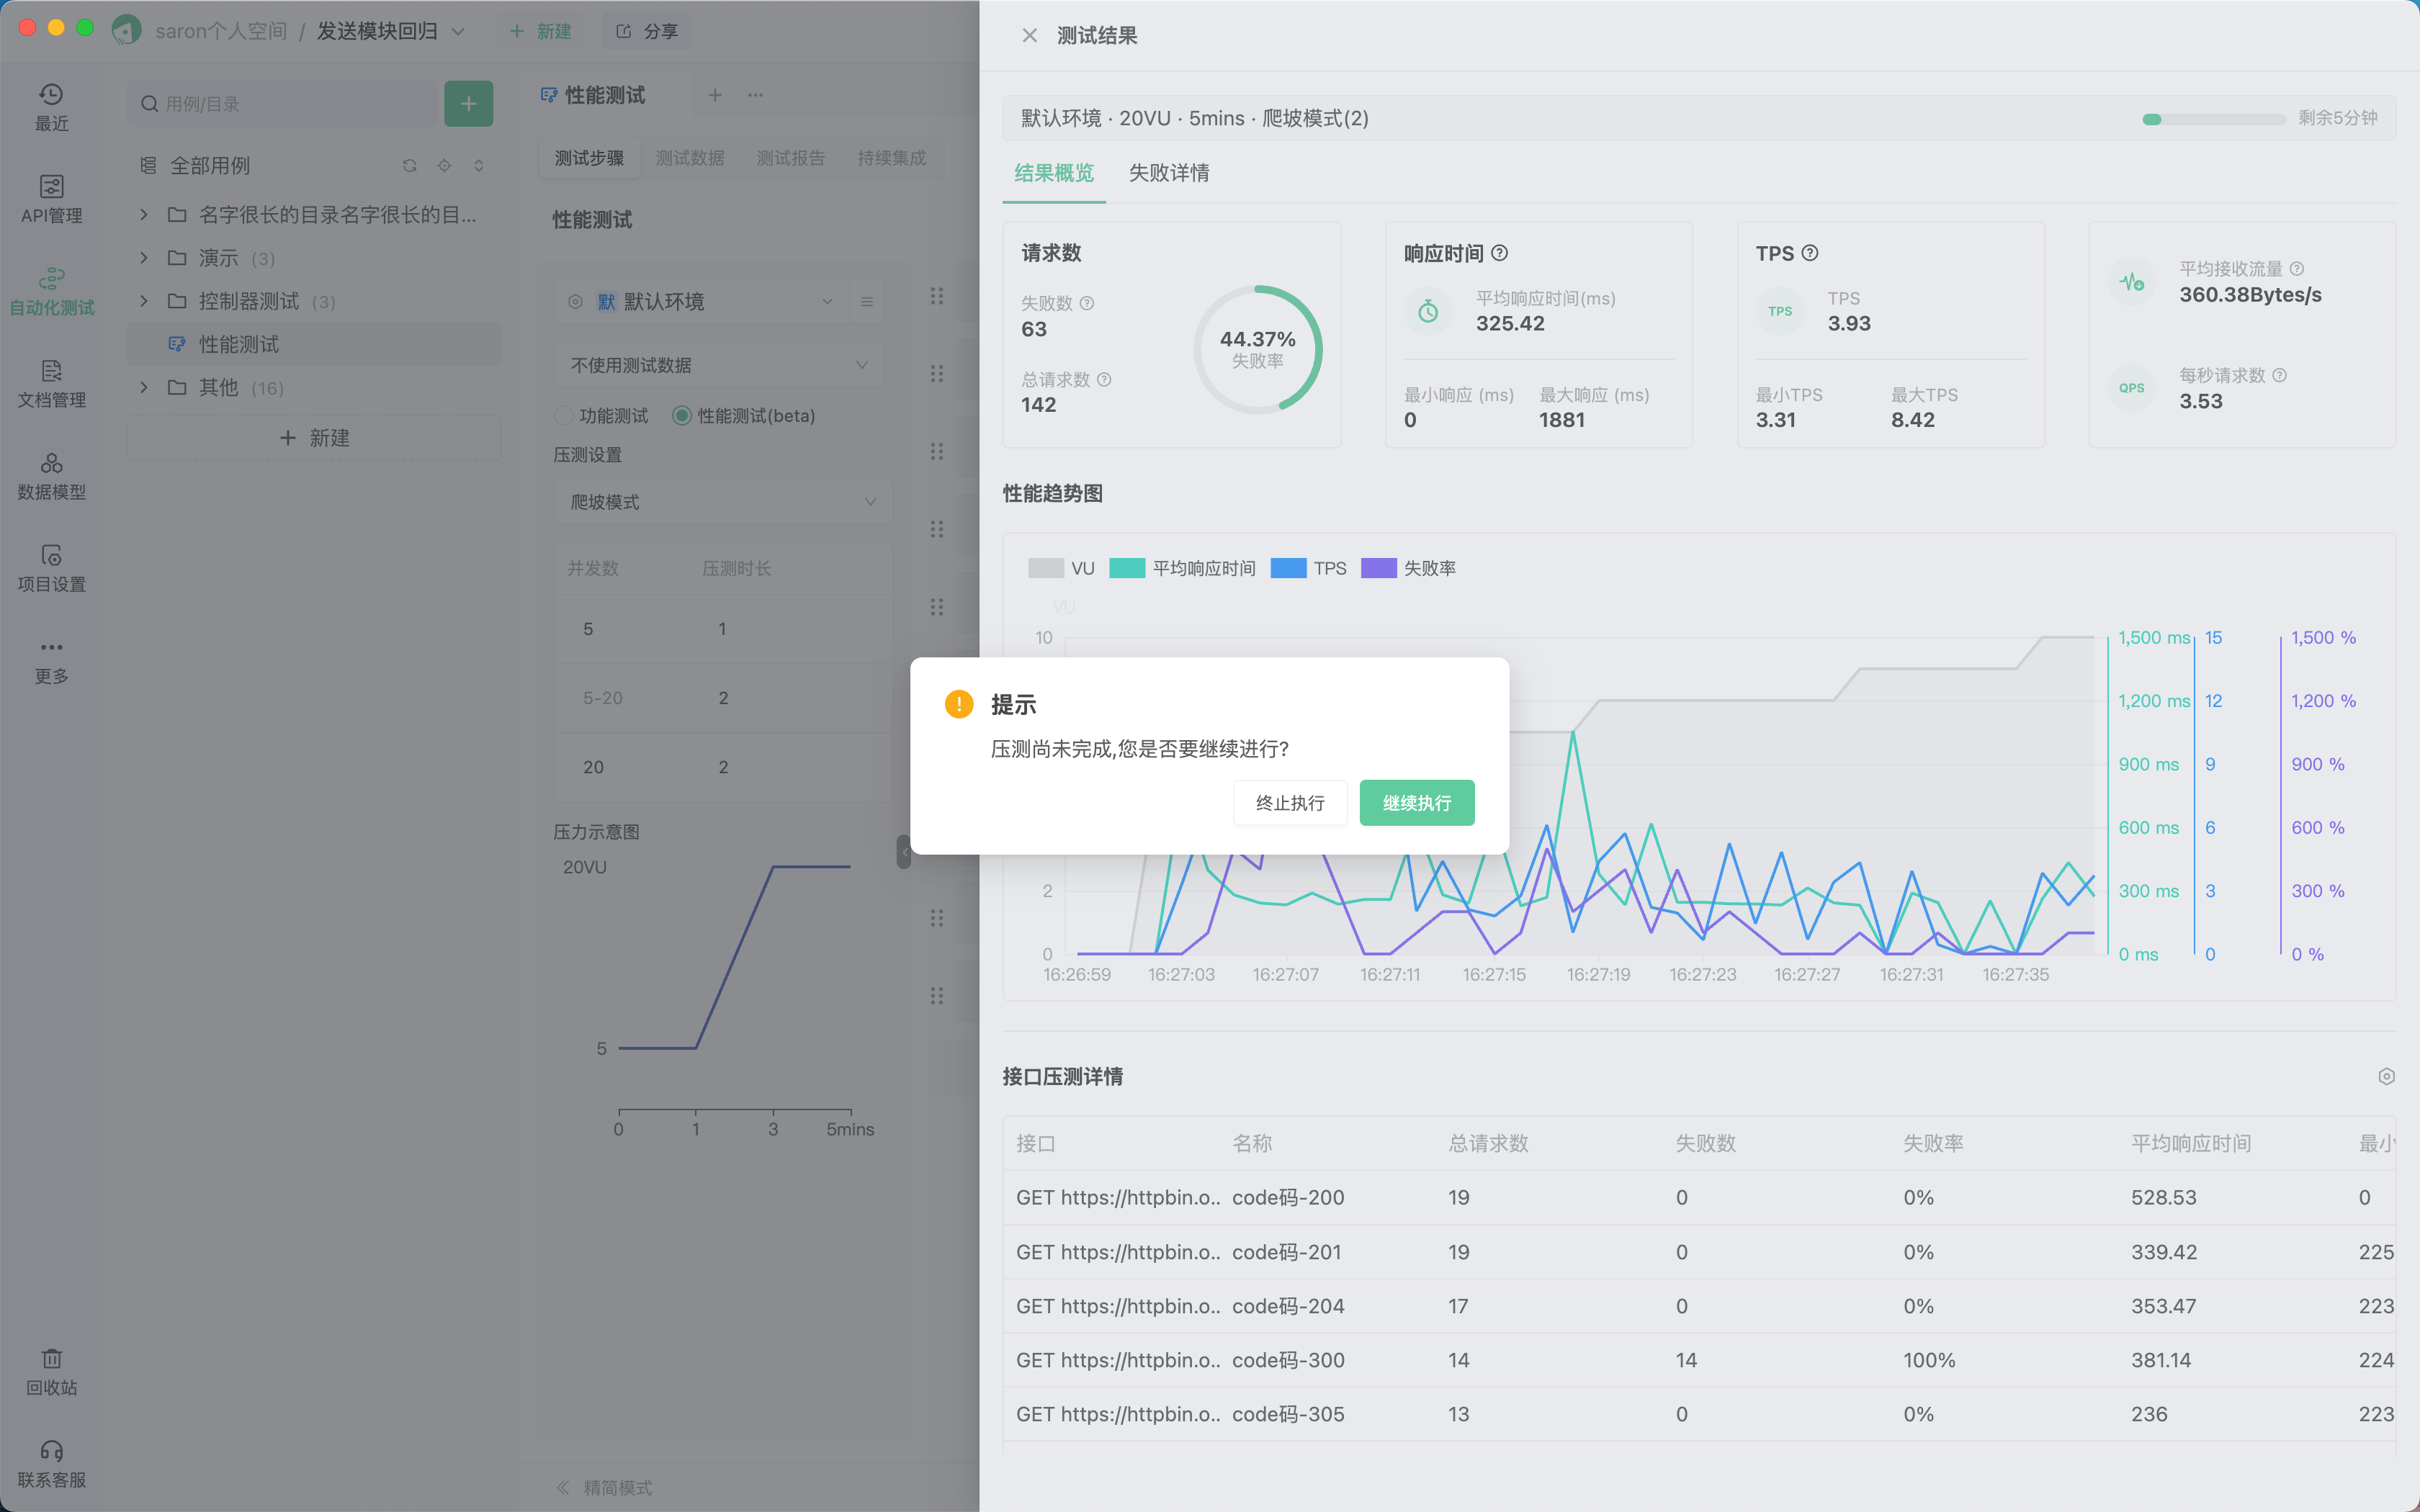Screen dimensions: 2420x1512
Task: Click help icon next to 响应时间
Action: [1499, 253]
